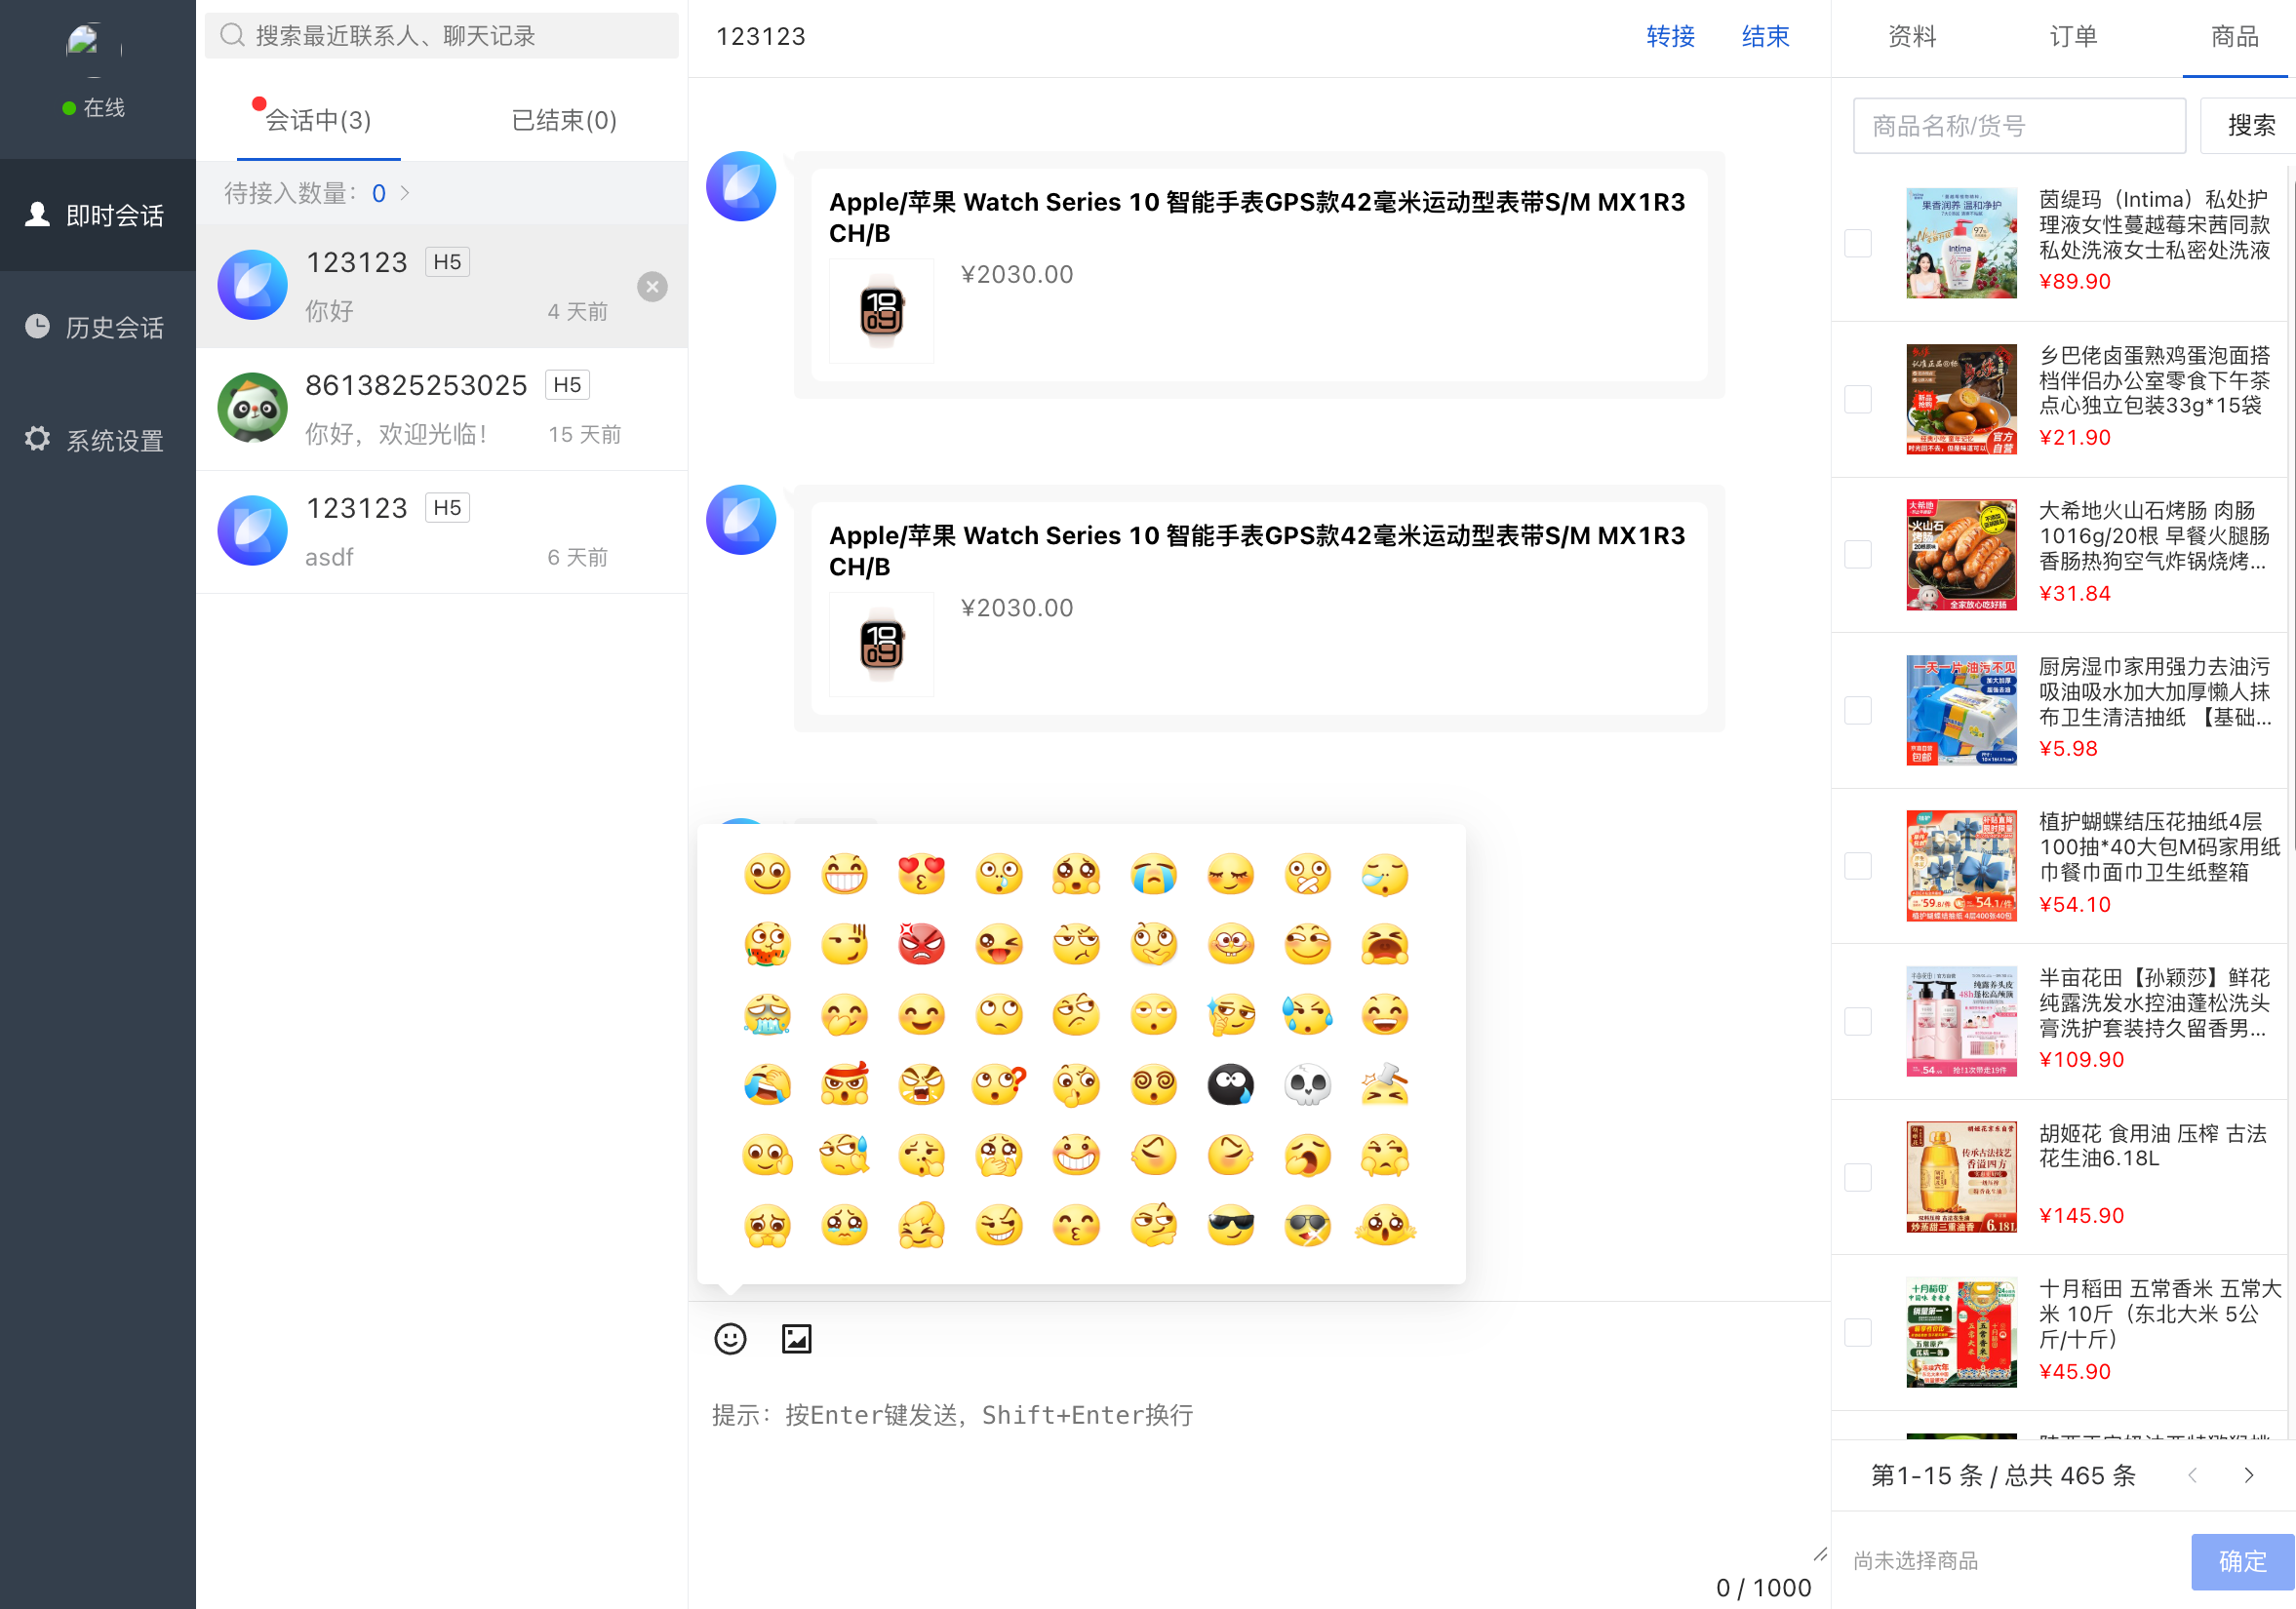The width and height of the screenshot is (2296, 1609).
Task: Open the 茵缇玛 product image thumbnail
Action: (x=1960, y=243)
